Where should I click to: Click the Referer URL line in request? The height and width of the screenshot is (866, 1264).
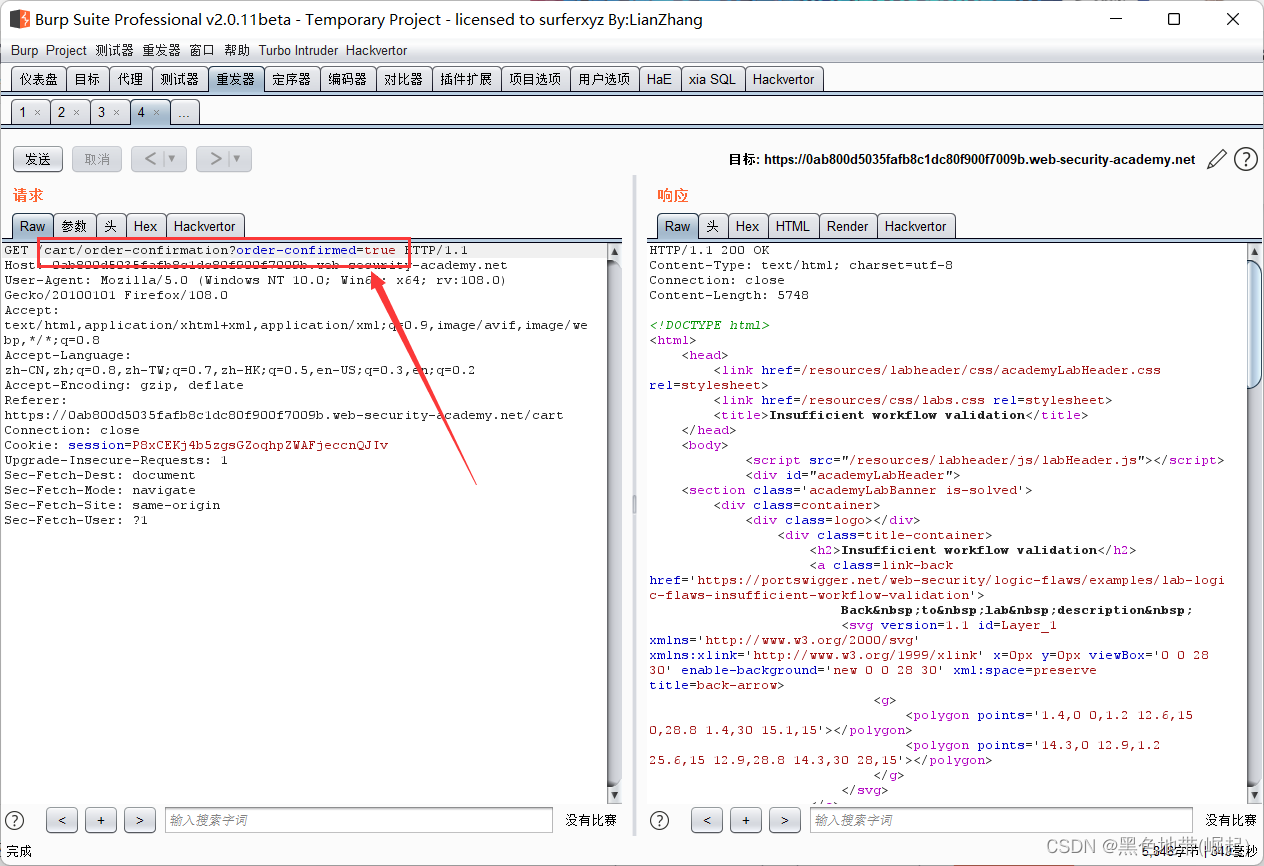click(x=283, y=415)
